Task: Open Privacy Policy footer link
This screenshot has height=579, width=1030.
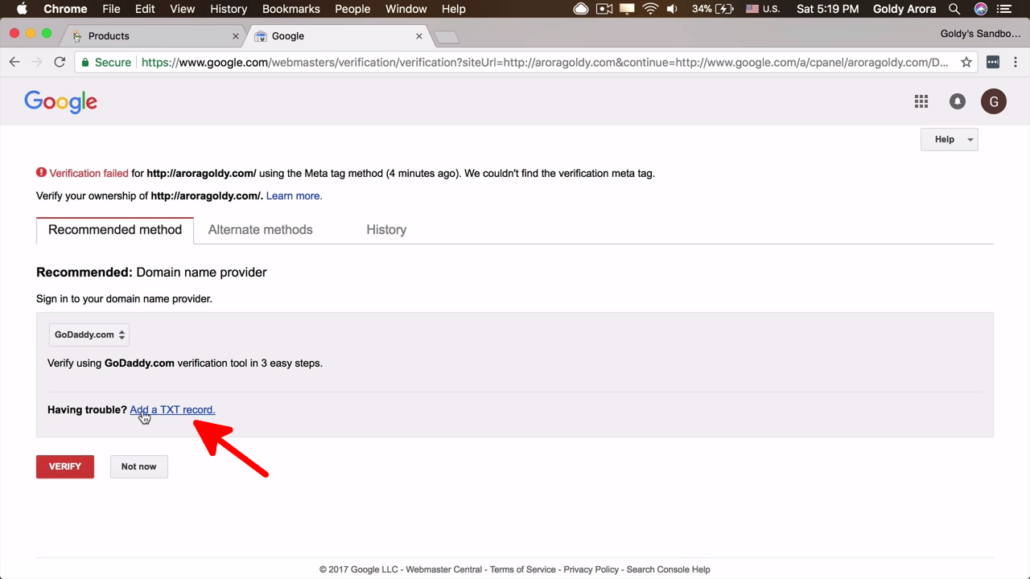Action: [x=591, y=569]
